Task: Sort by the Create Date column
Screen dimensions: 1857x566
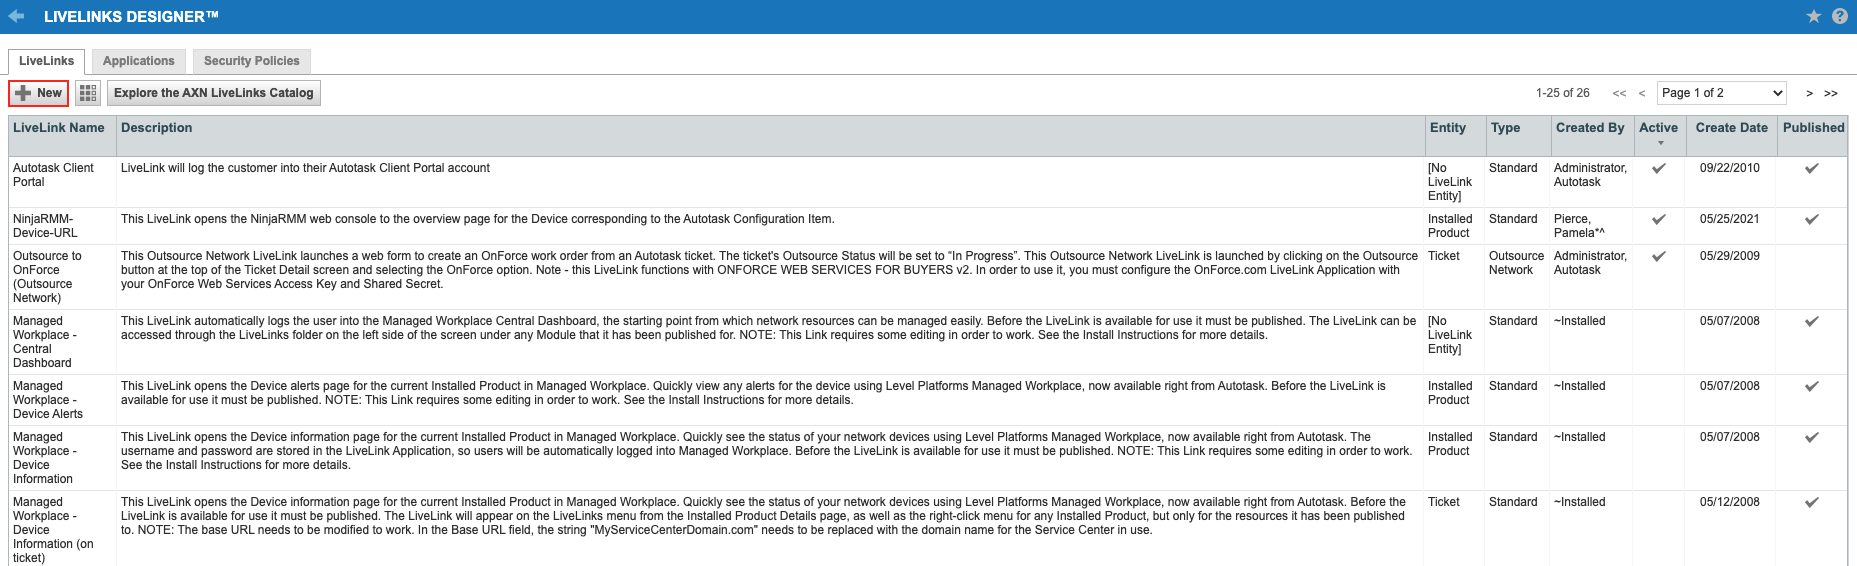Action: [x=1731, y=128]
